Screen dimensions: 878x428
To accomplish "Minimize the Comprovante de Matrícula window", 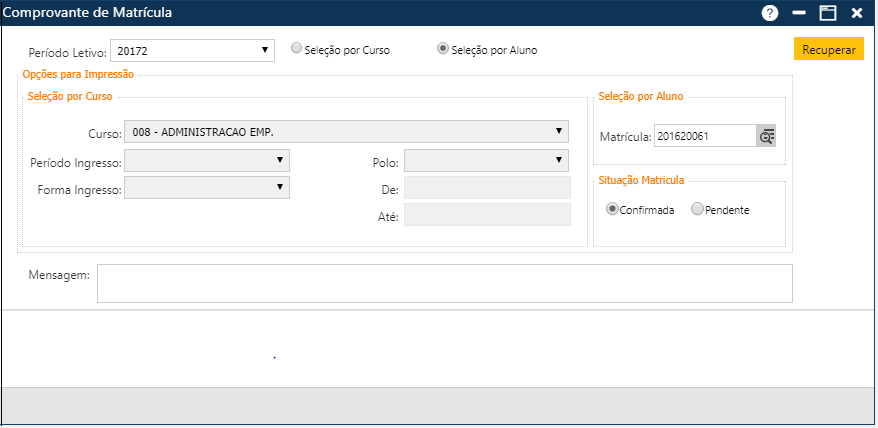I will tap(799, 13).
